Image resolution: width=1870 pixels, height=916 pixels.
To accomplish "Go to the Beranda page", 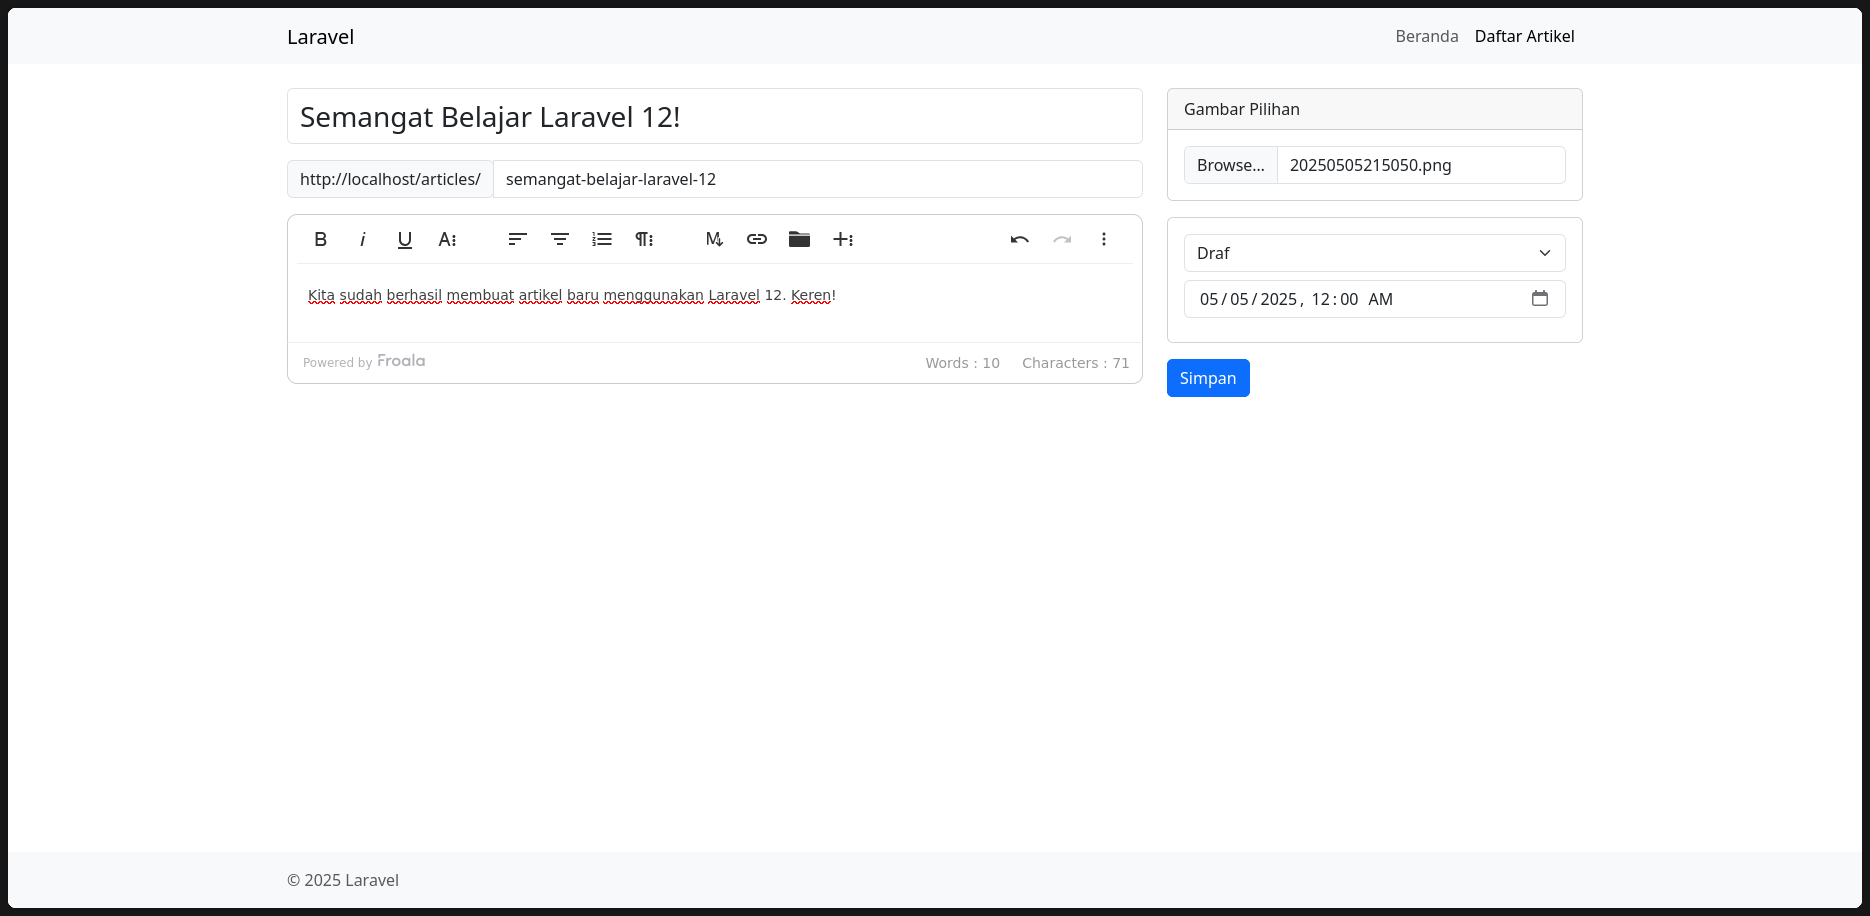I will tap(1427, 36).
